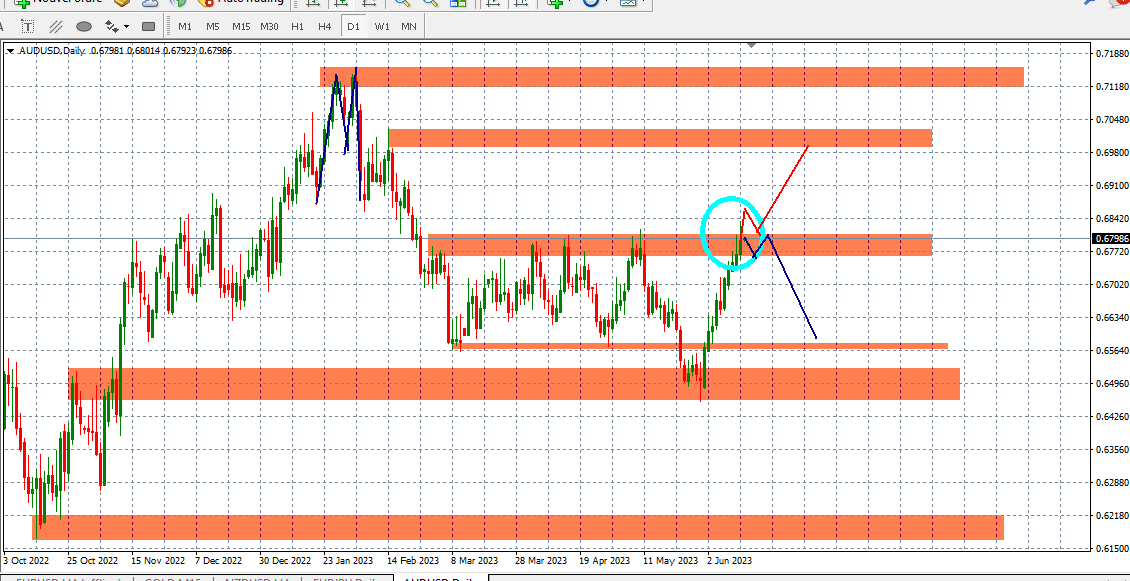The height and width of the screenshot is (581, 1130).
Task: Switch chart to M1 timeframe
Action: (x=185, y=27)
